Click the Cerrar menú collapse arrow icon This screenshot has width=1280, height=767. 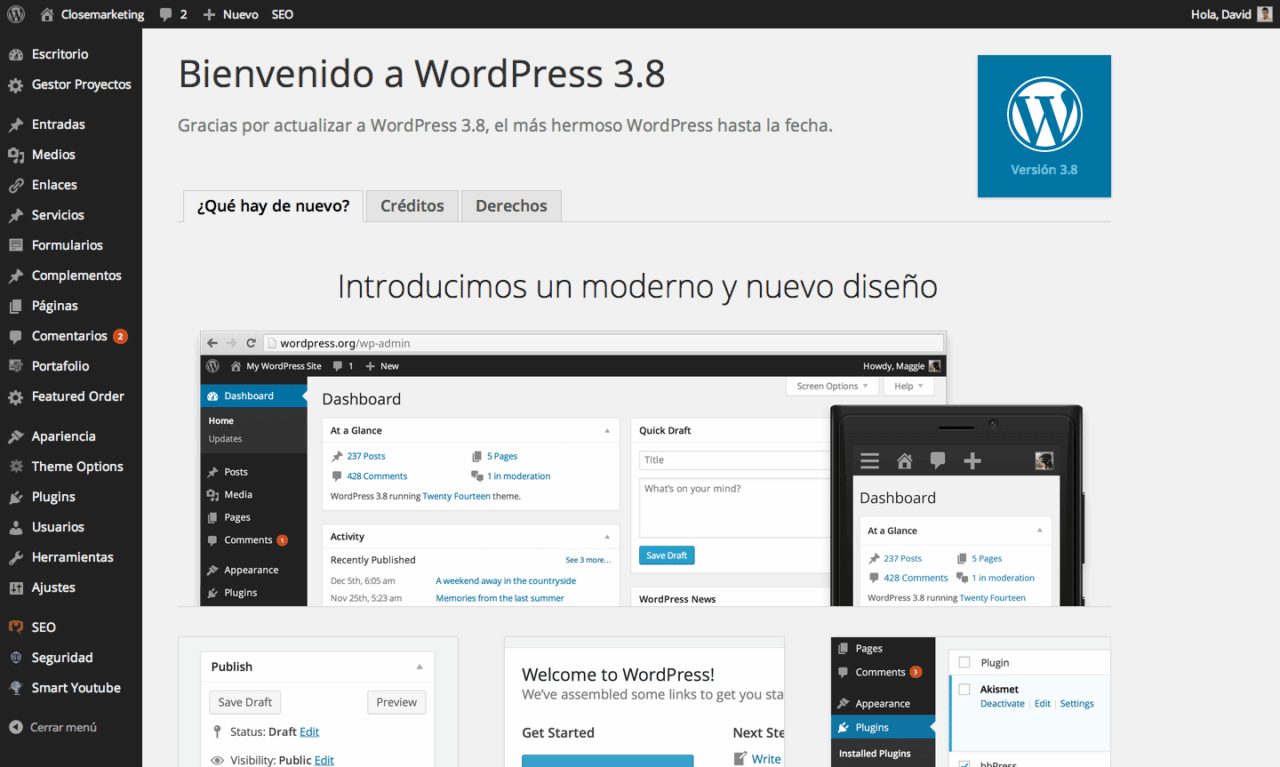(x=15, y=727)
